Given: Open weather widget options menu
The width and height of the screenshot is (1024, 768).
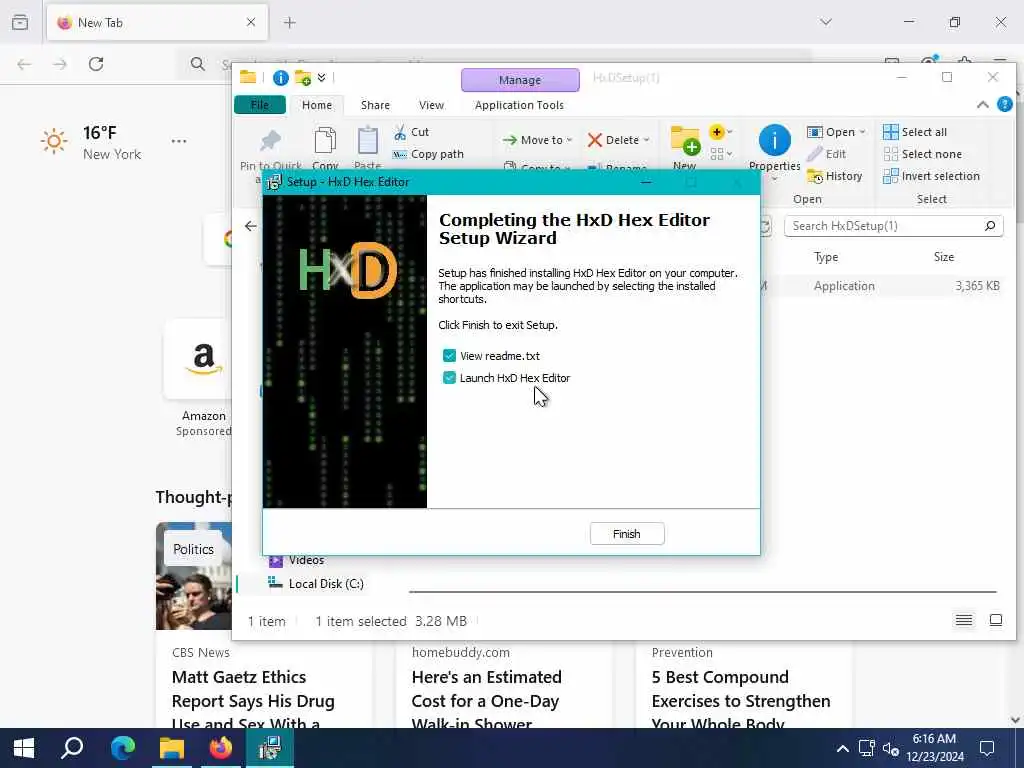Looking at the screenshot, I should 179,141.
